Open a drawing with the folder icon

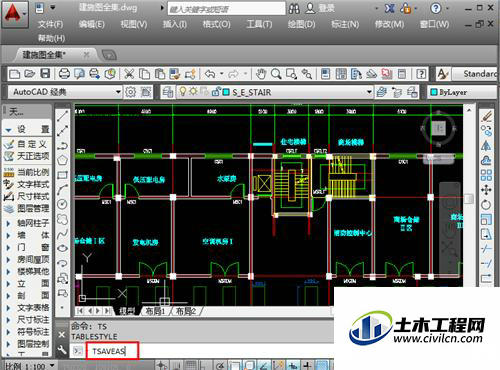(x=30, y=74)
